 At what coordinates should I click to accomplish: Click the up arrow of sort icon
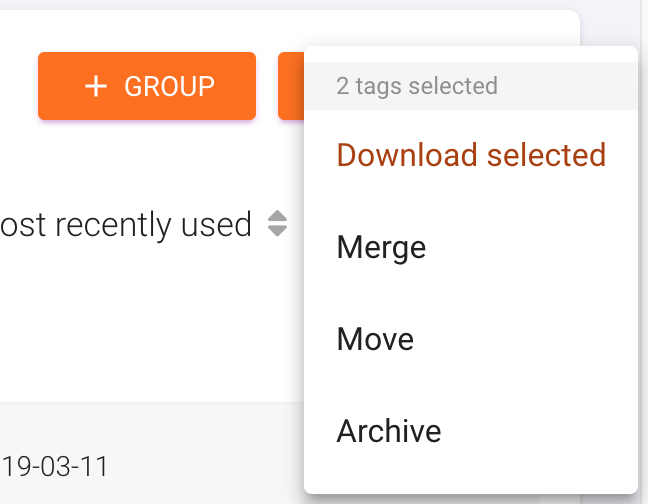[278, 217]
